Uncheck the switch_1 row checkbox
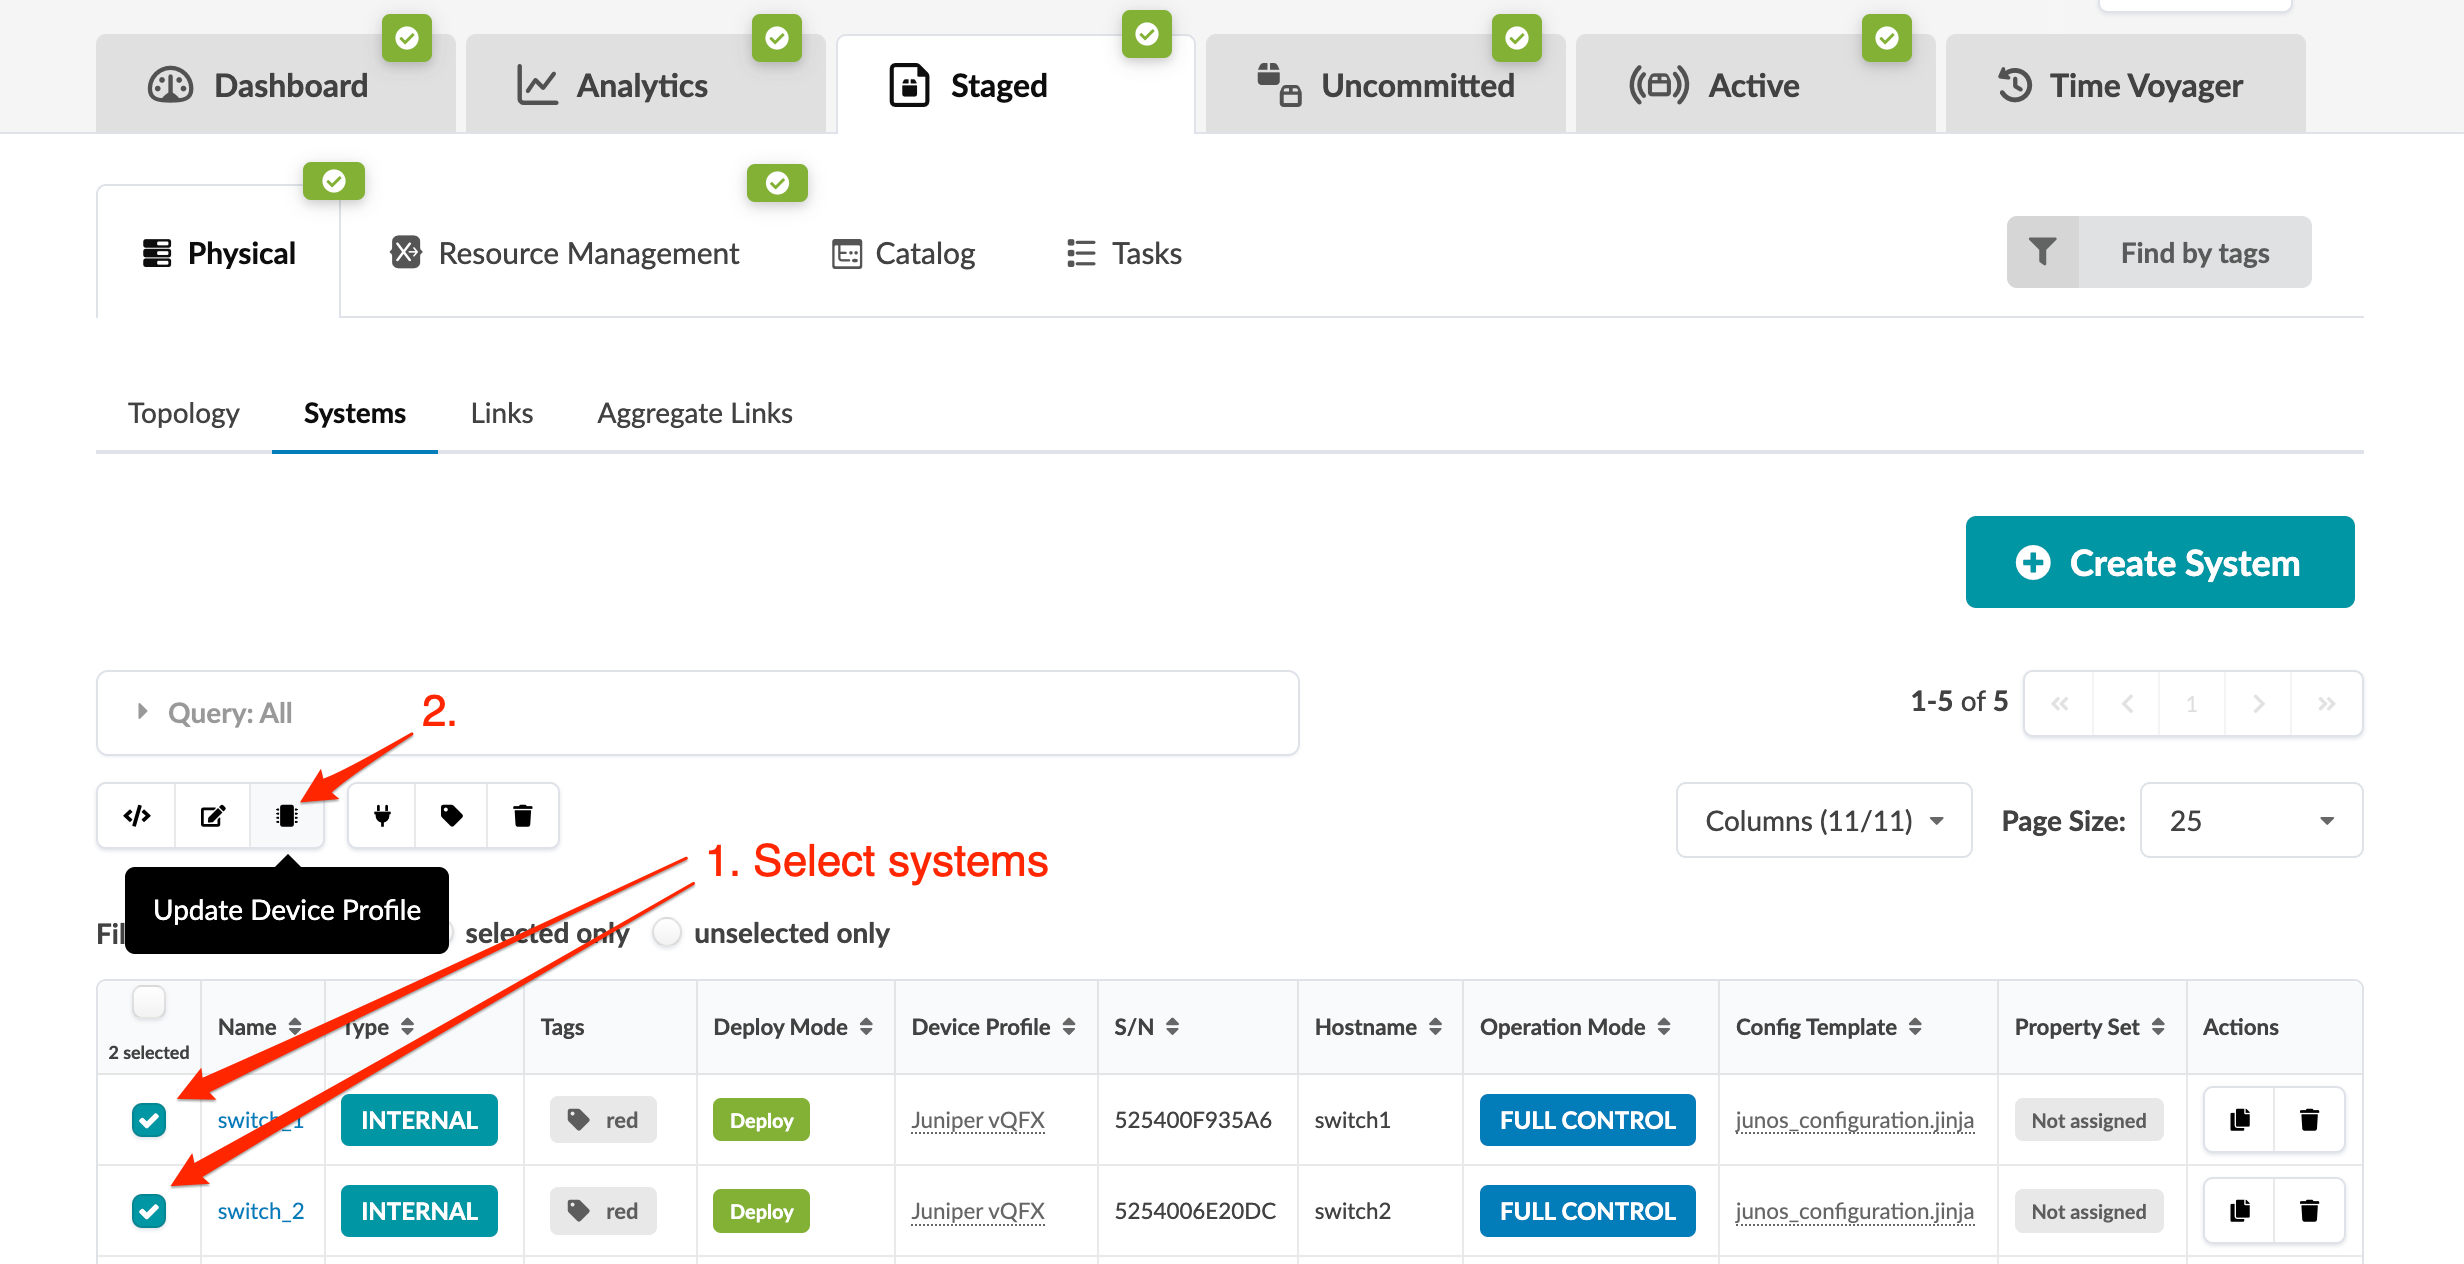The width and height of the screenshot is (2464, 1264). tap(149, 1120)
